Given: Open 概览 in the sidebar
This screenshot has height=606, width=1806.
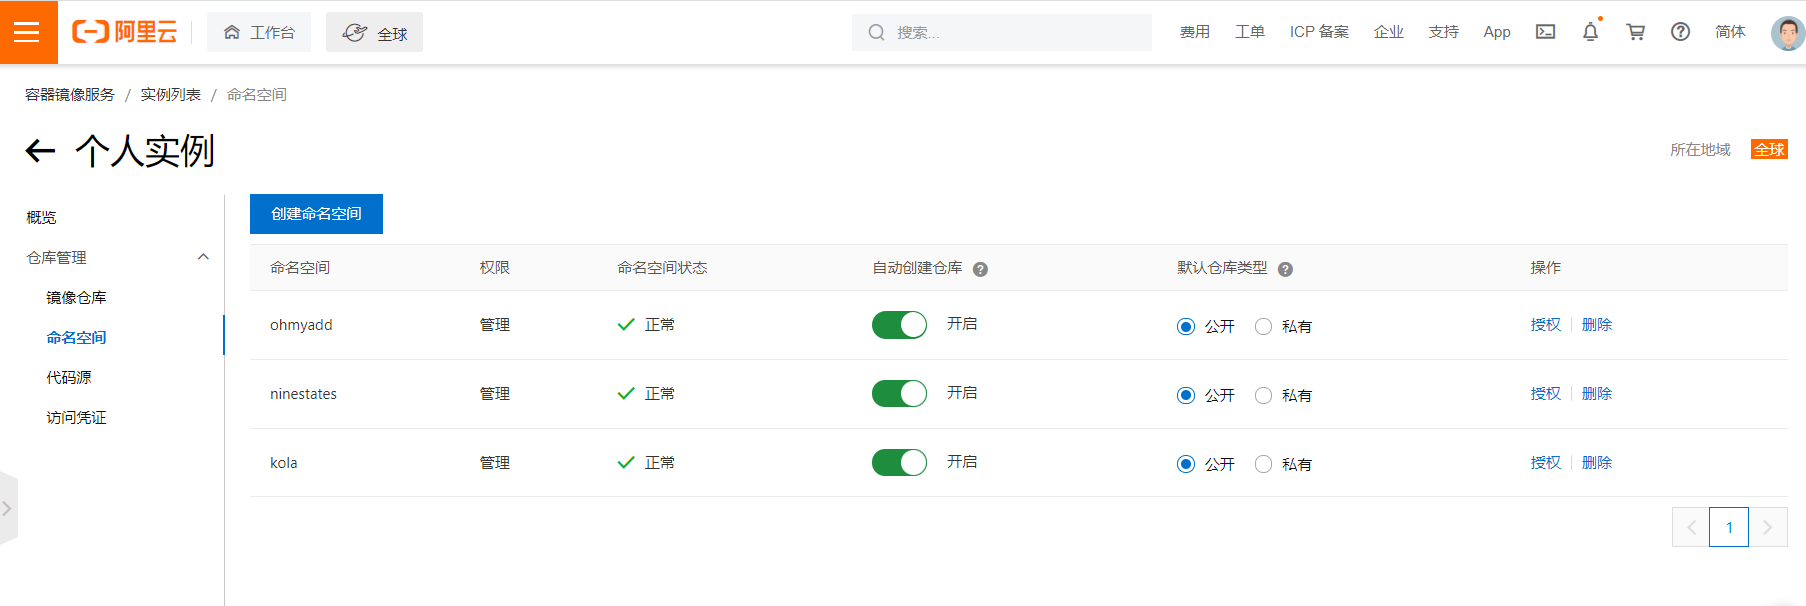Looking at the screenshot, I should click(x=41, y=217).
